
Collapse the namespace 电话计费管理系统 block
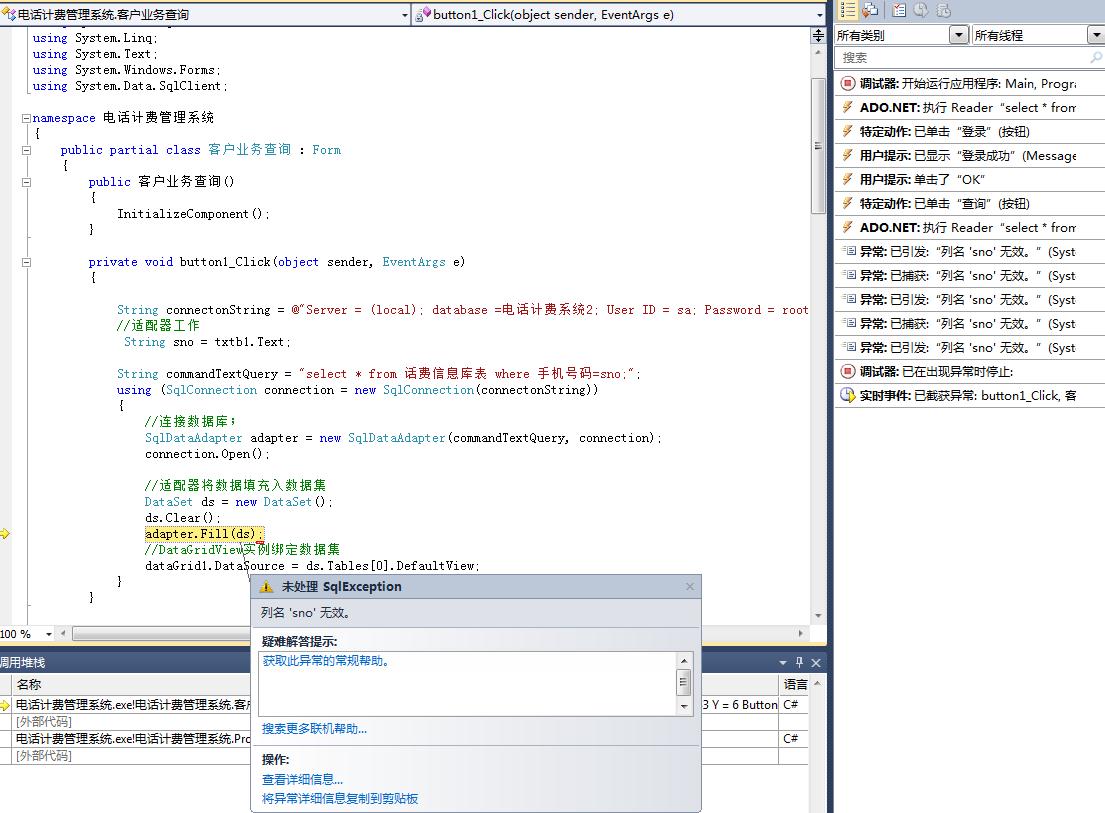pyautogui.click(x=26, y=118)
